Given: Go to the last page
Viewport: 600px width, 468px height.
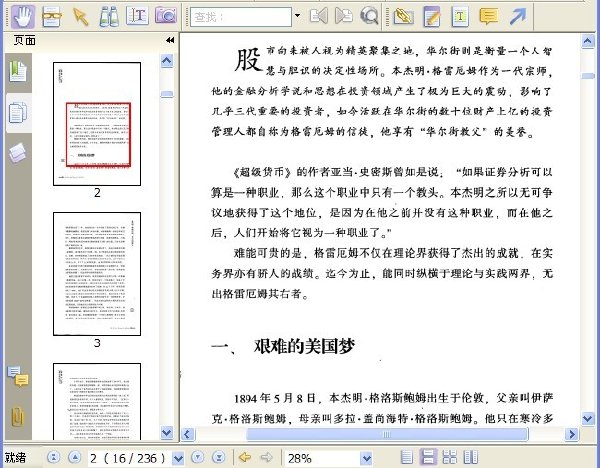Looking at the screenshot, I should pos(218,457).
